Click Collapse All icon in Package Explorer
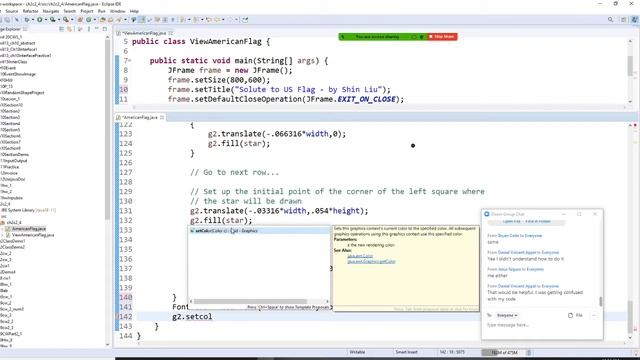The height and width of the screenshot is (360, 640). [61, 29]
